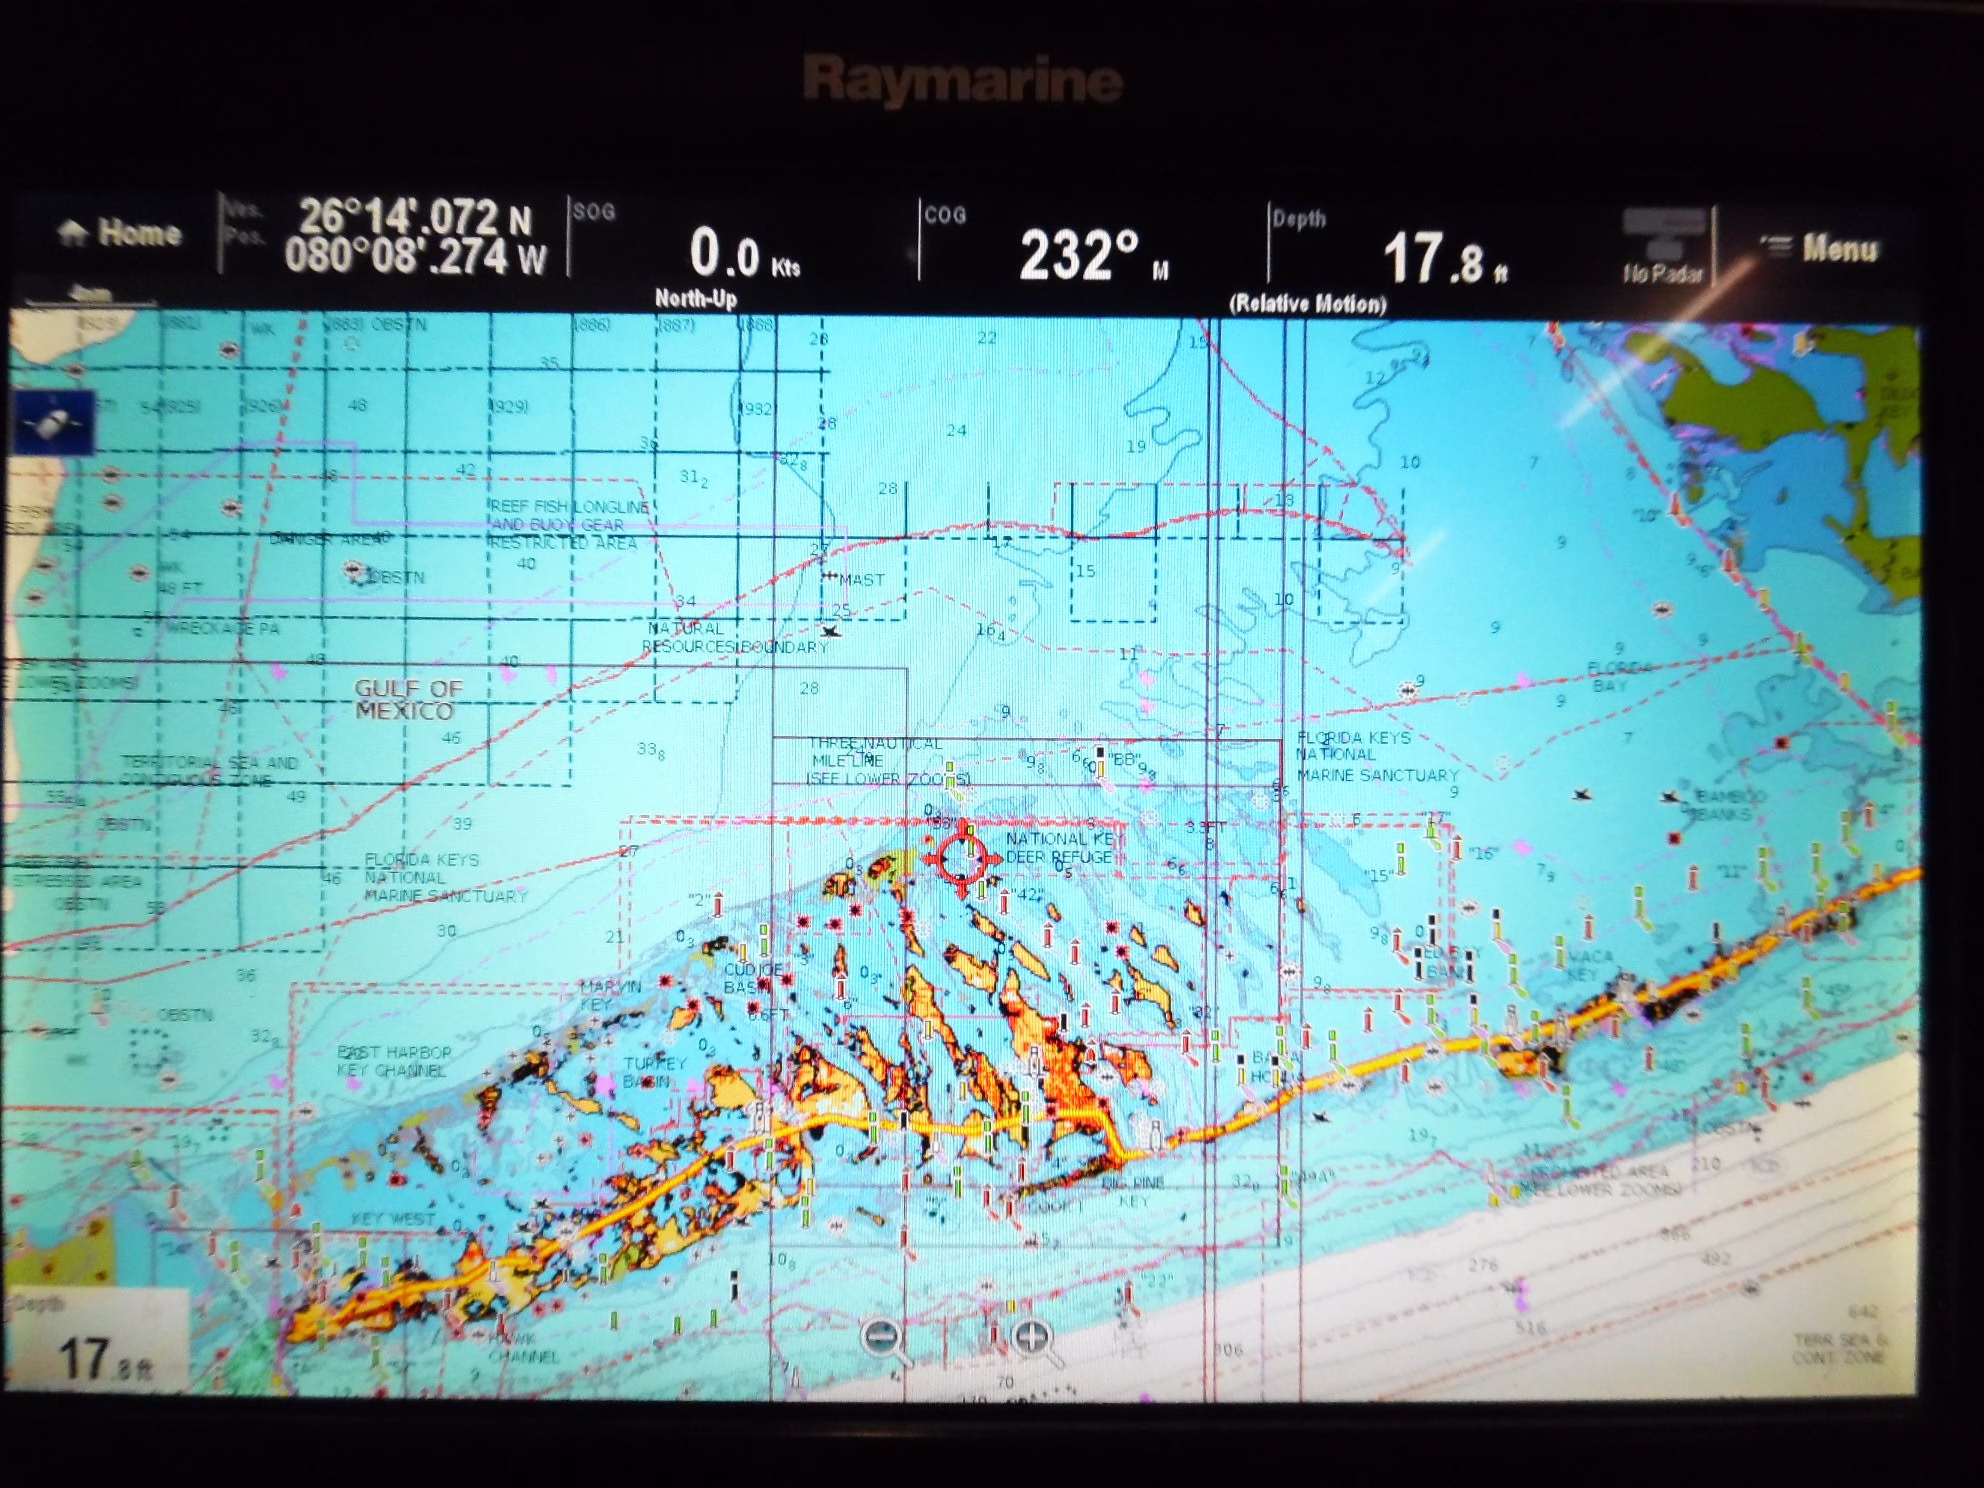1984x1488 pixels.
Task: Tap the North-Up orientation label
Action: point(696,298)
